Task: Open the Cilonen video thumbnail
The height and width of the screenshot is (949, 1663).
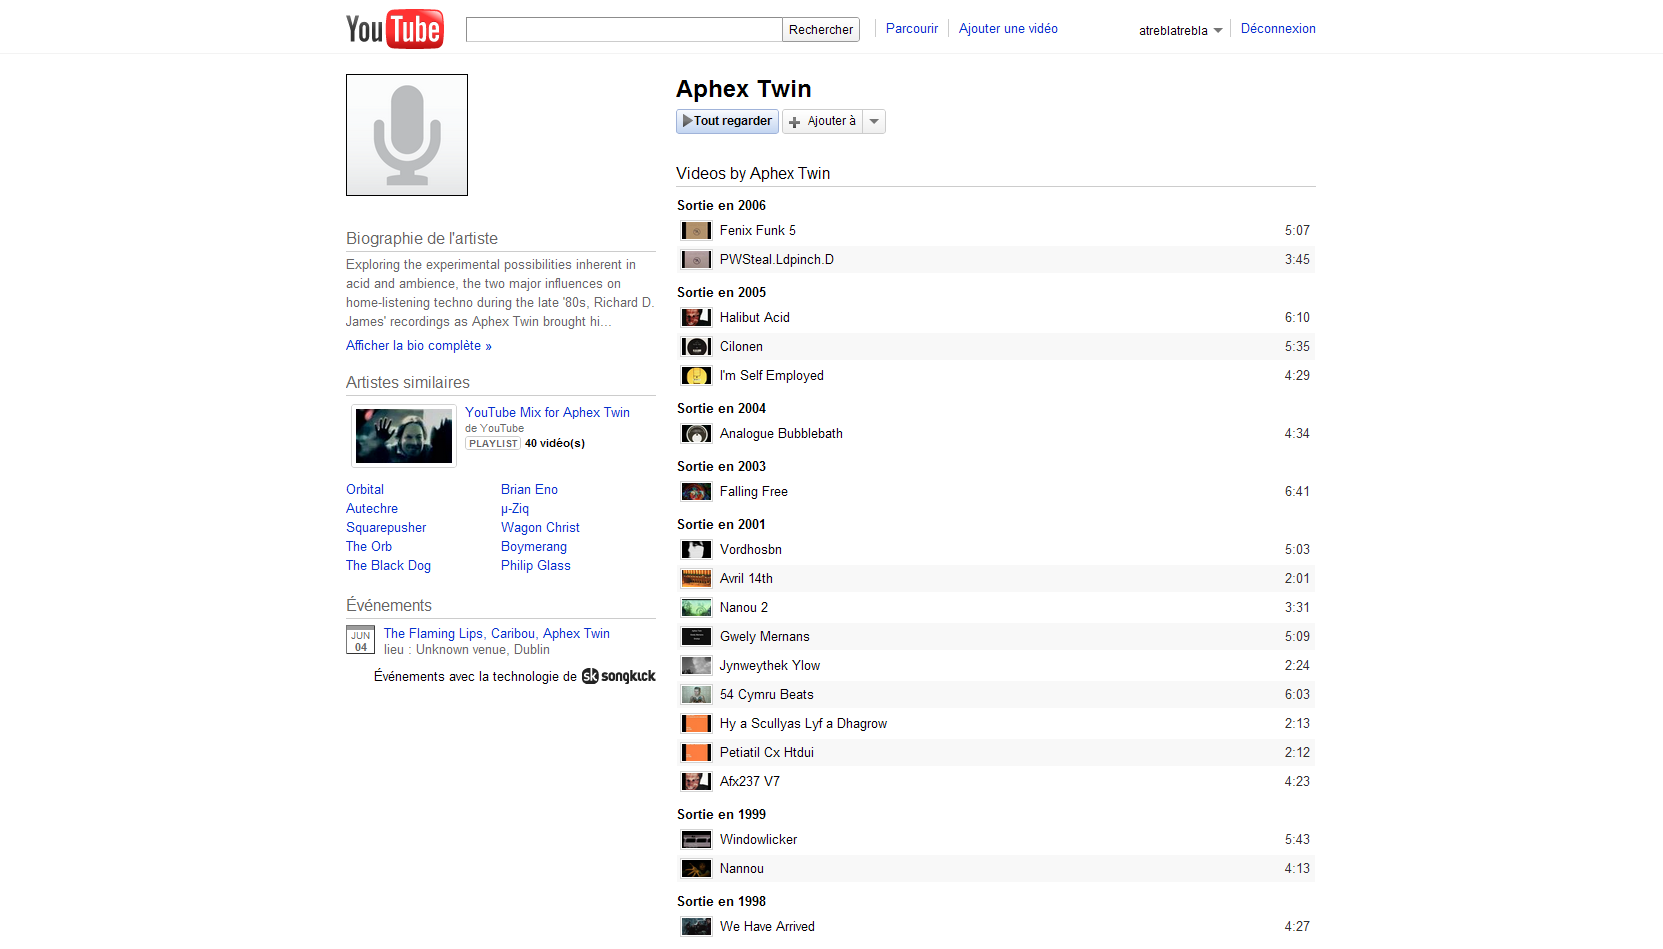Action: [x=696, y=347]
